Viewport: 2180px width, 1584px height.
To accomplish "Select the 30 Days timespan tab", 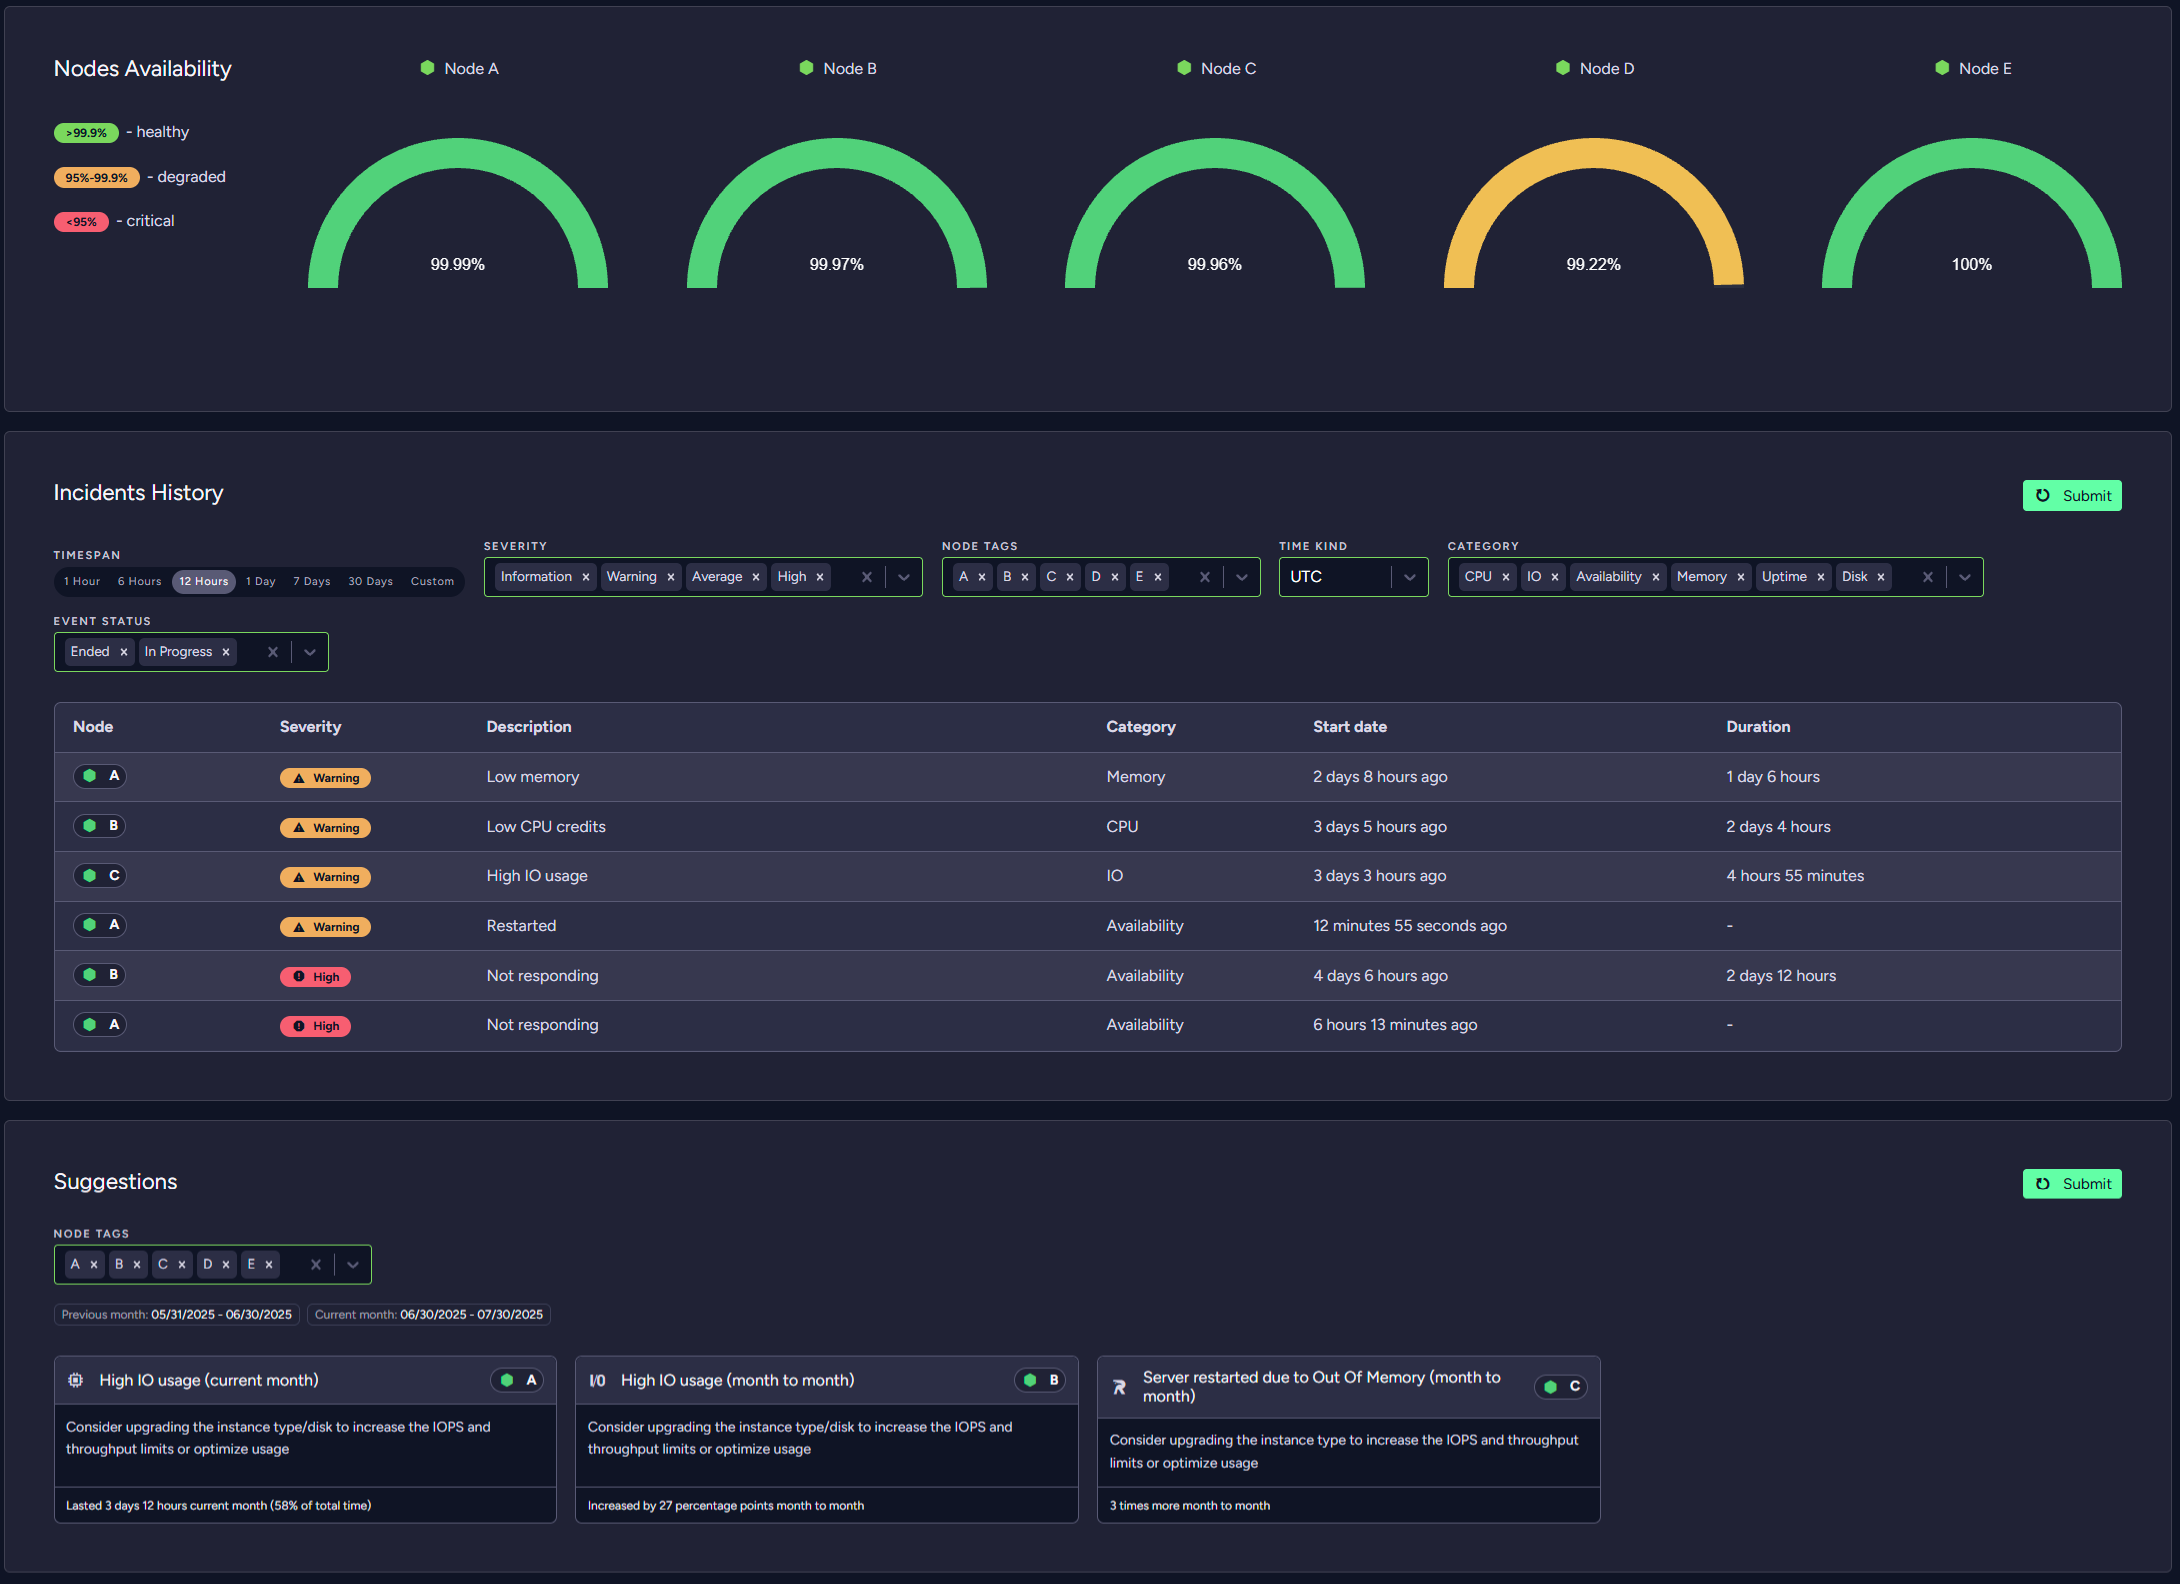I will click(369, 581).
